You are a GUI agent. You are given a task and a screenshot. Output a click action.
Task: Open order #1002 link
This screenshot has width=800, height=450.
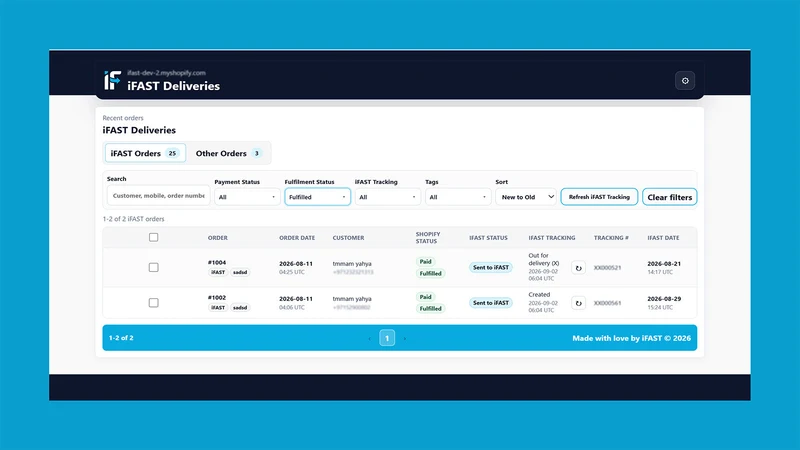(217, 297)
